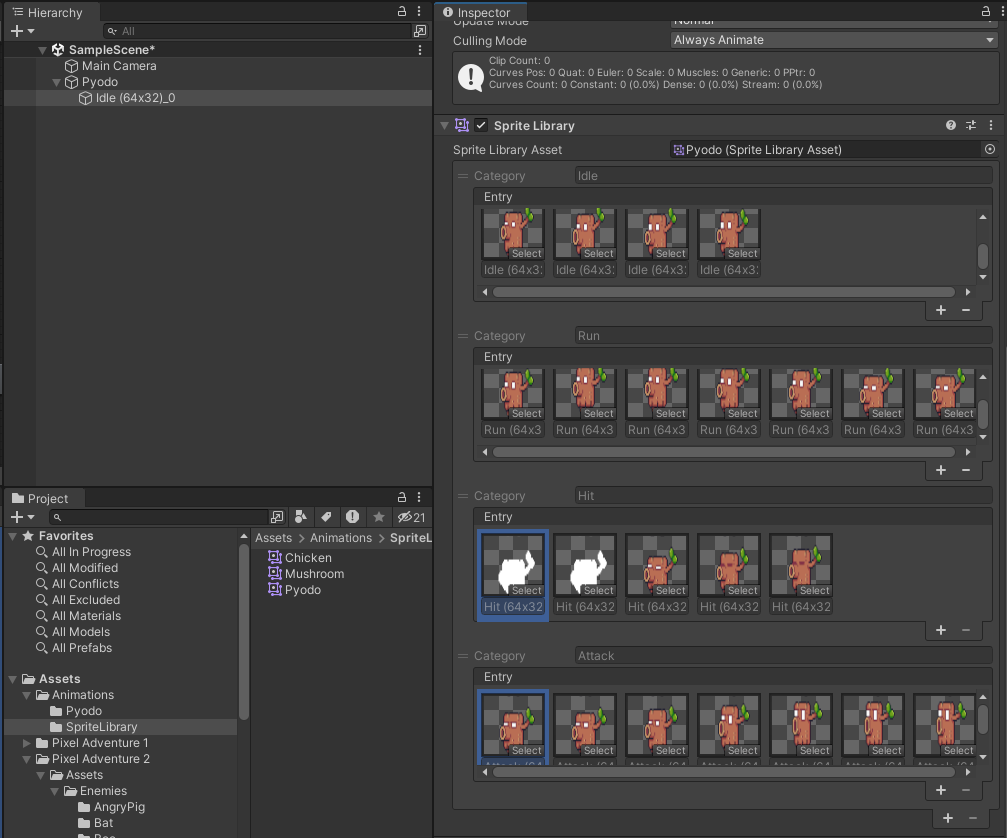Image resolution: width=1007 pixels, height=838 pixels.
Task: Add an entry to the Hit category
Action: pyautogui.click(x=941, y=630)
